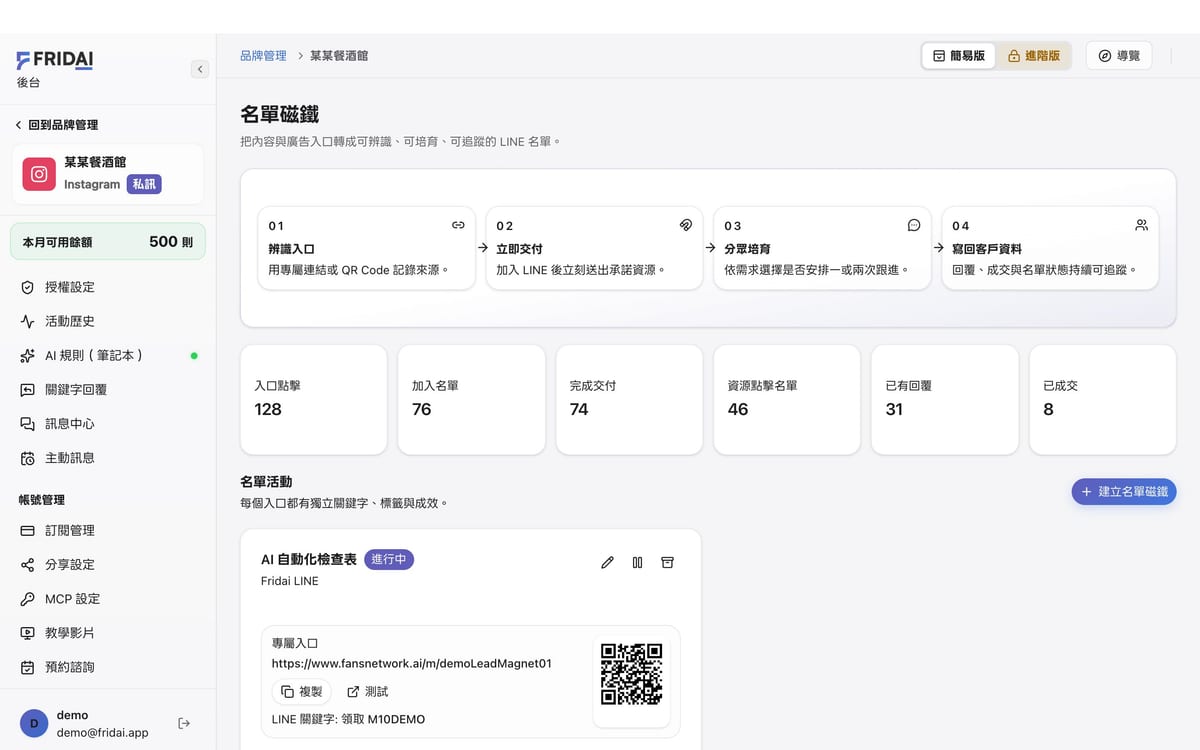1200x750 pixels.
Task: Open 訂閱管理 under 帳號管理
Action: click(x=108, y=530)
